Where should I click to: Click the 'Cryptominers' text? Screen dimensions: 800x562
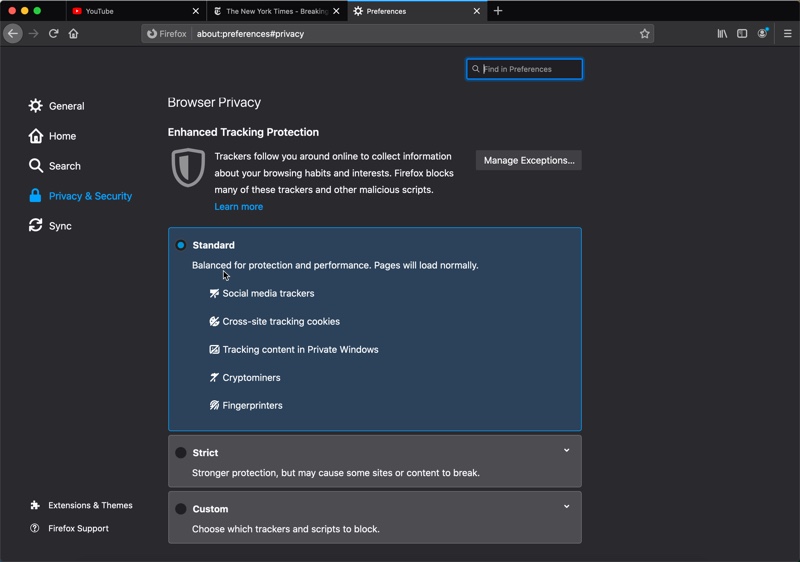252,377
